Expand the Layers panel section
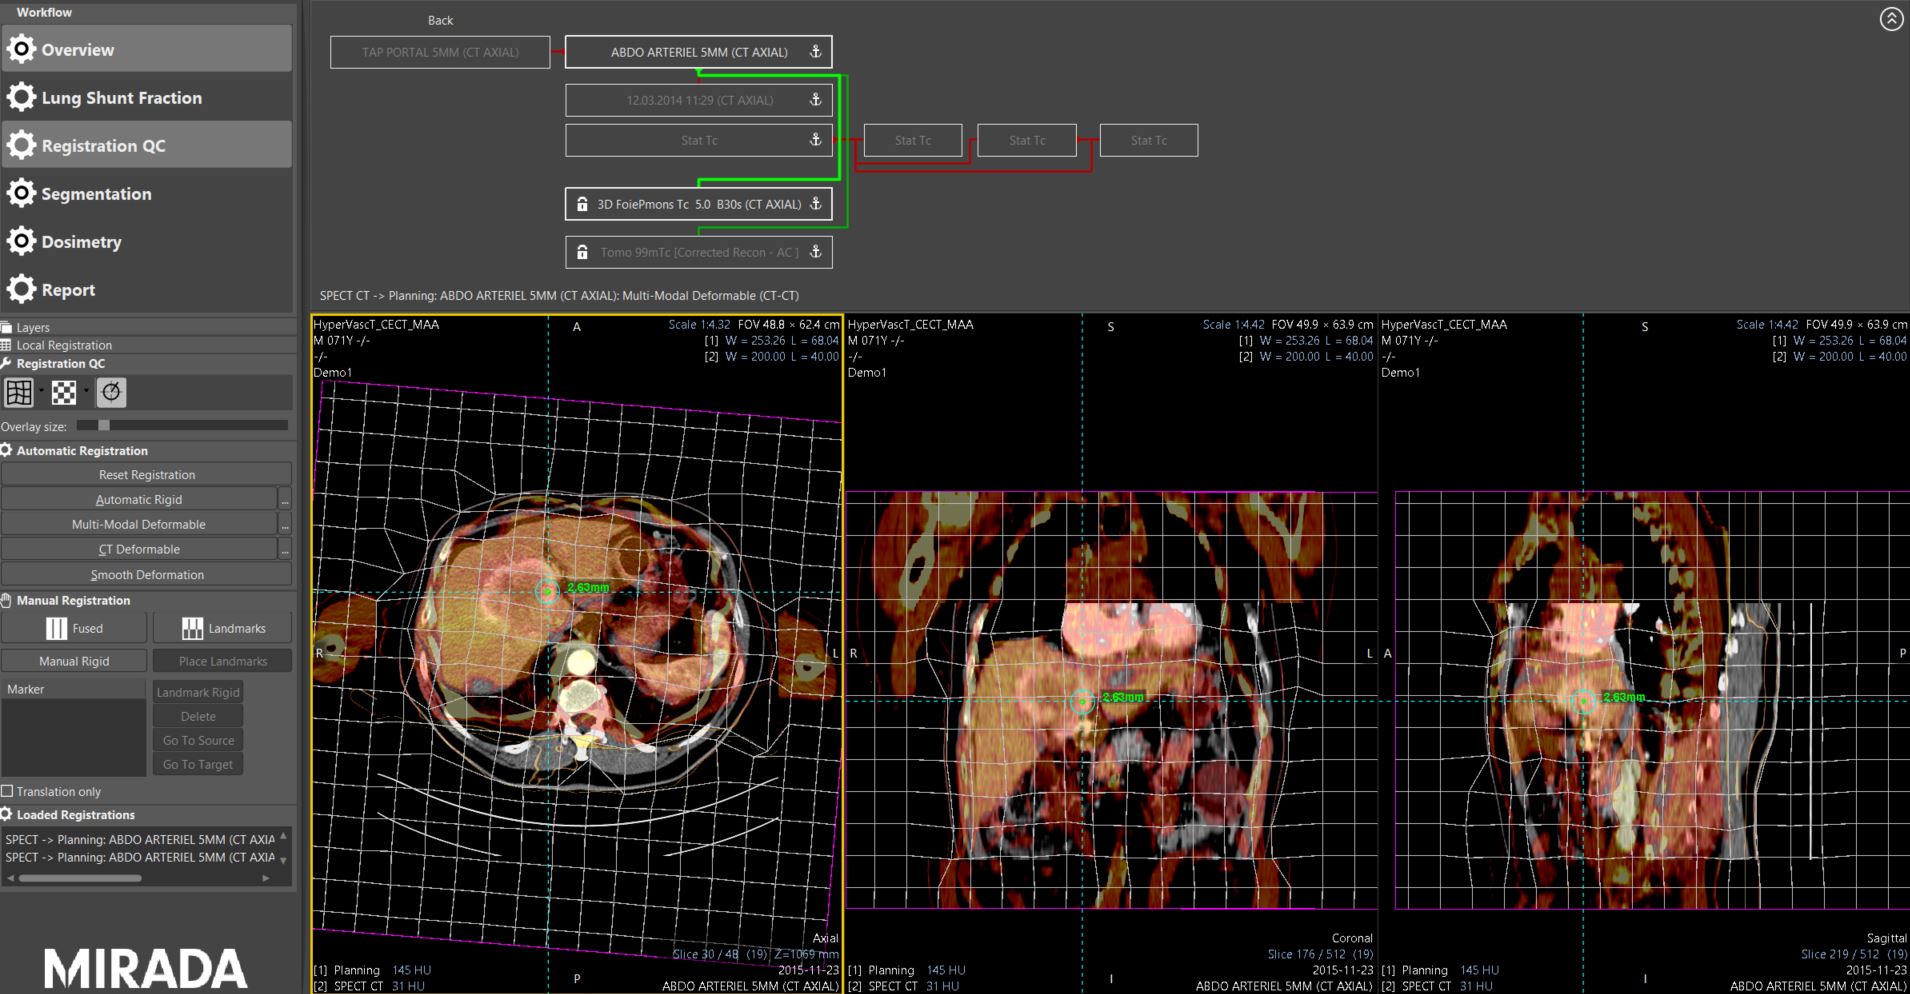 point(33,327)
